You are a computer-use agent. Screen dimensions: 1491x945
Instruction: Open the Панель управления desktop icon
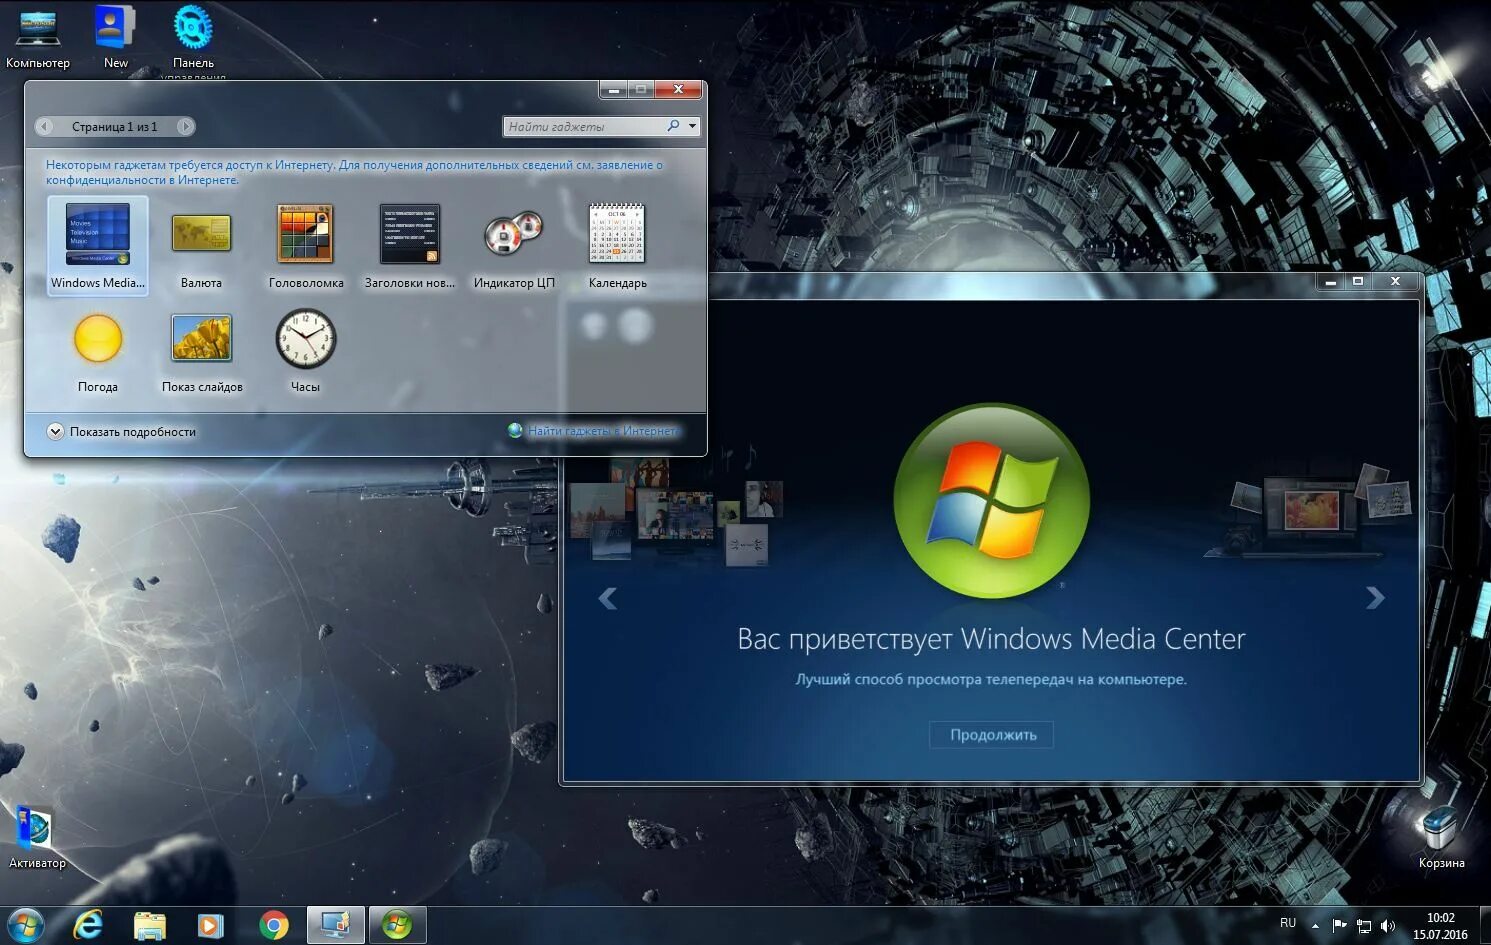pyautogui.click(x=193, y=41)
